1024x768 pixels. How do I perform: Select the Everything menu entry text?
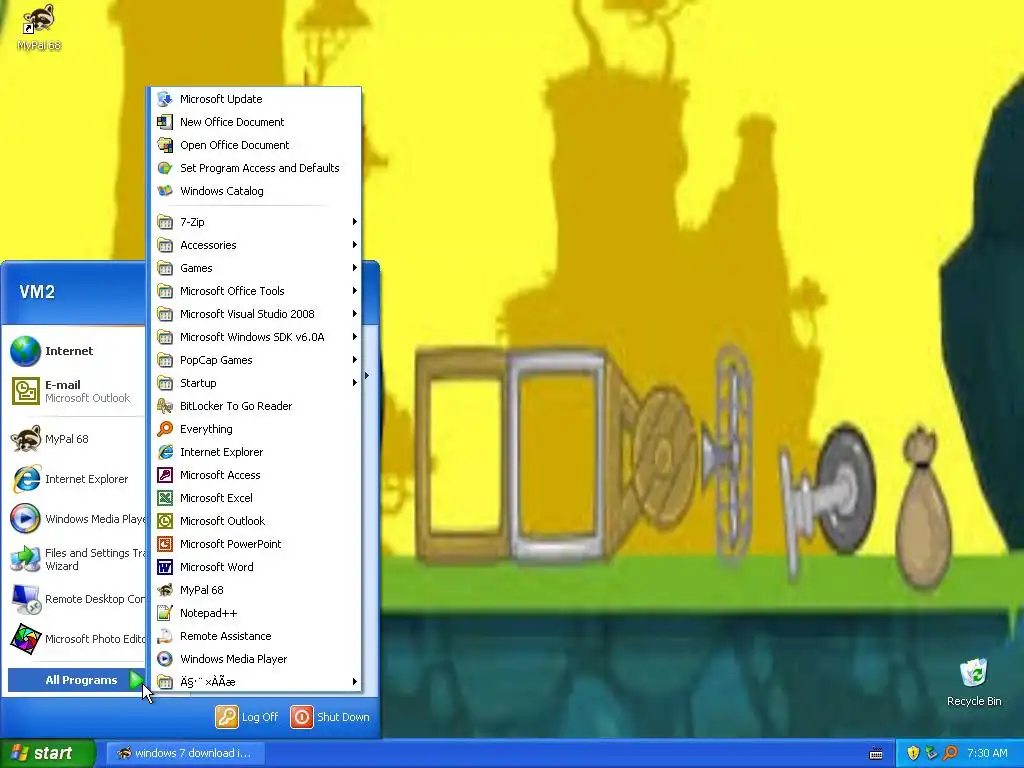click(206, 429)
